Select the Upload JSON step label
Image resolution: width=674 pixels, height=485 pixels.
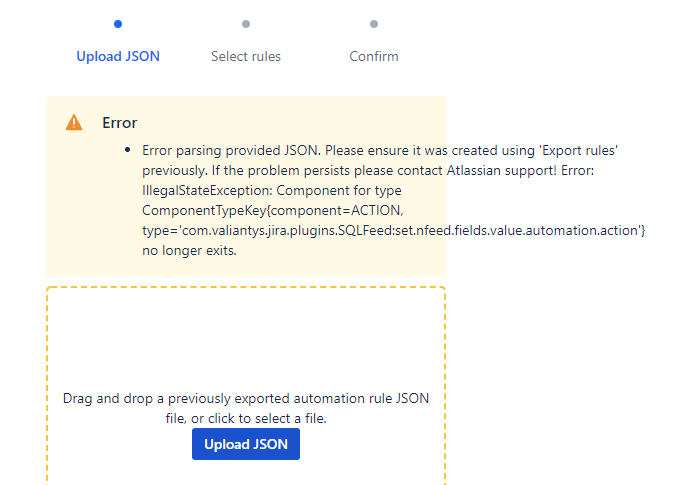(x=118, y=56)
